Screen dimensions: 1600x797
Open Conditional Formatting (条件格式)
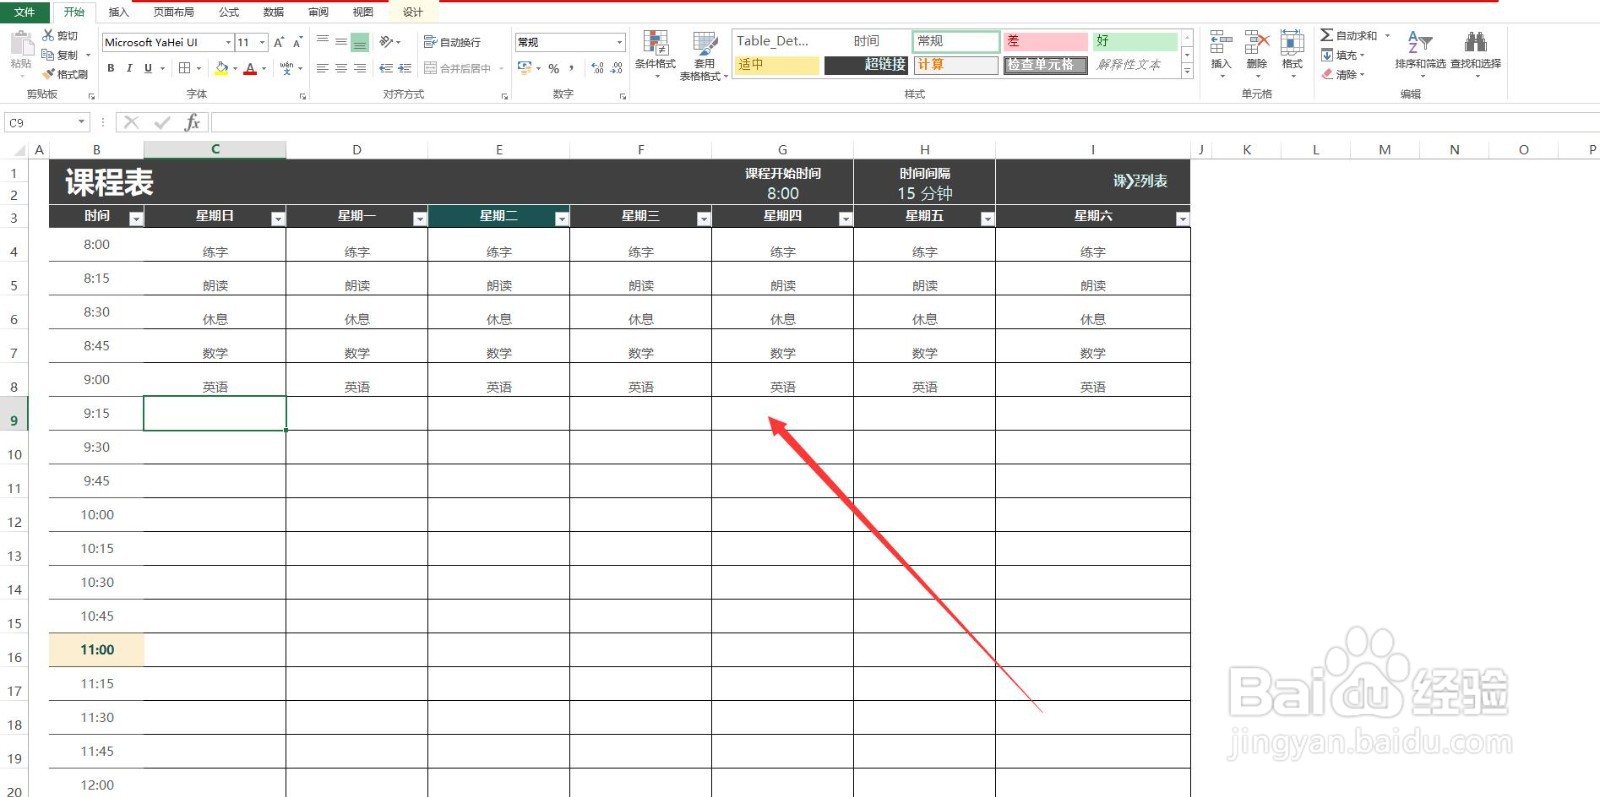[655, 55]
